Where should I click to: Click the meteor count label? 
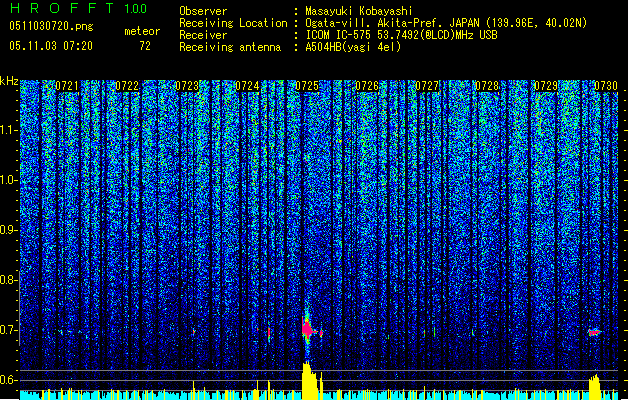[x=142, y=31]
